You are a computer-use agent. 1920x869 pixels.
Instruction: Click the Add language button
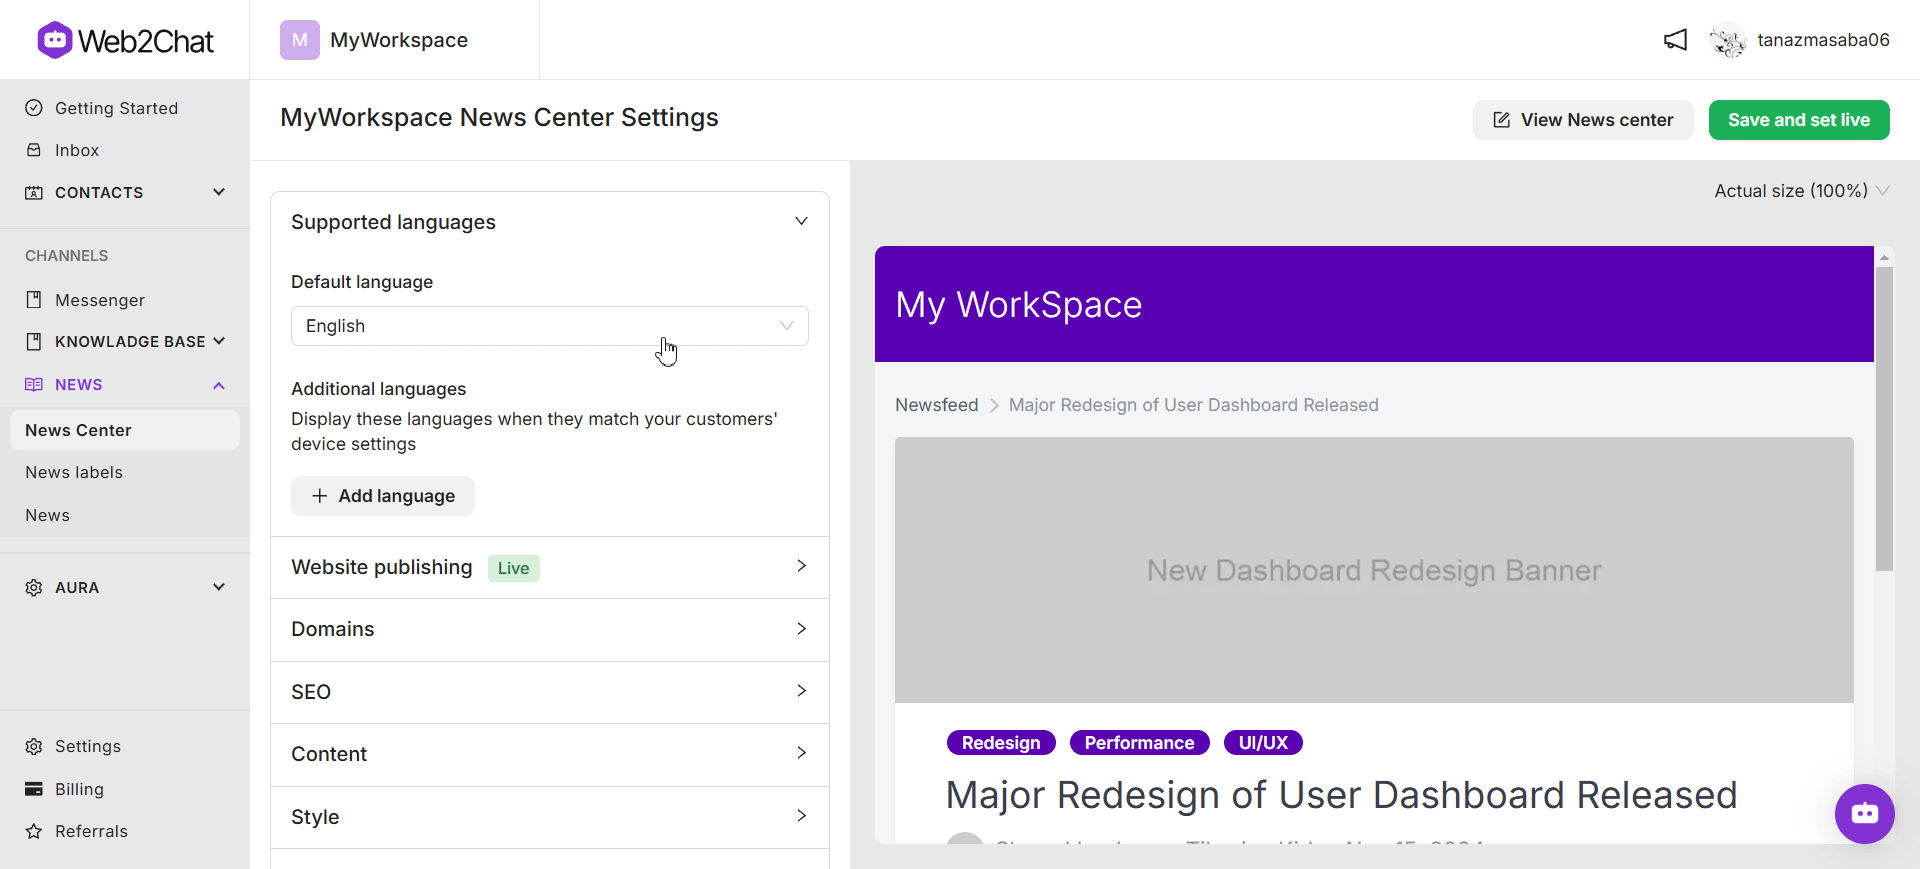[x=383, y=496]
